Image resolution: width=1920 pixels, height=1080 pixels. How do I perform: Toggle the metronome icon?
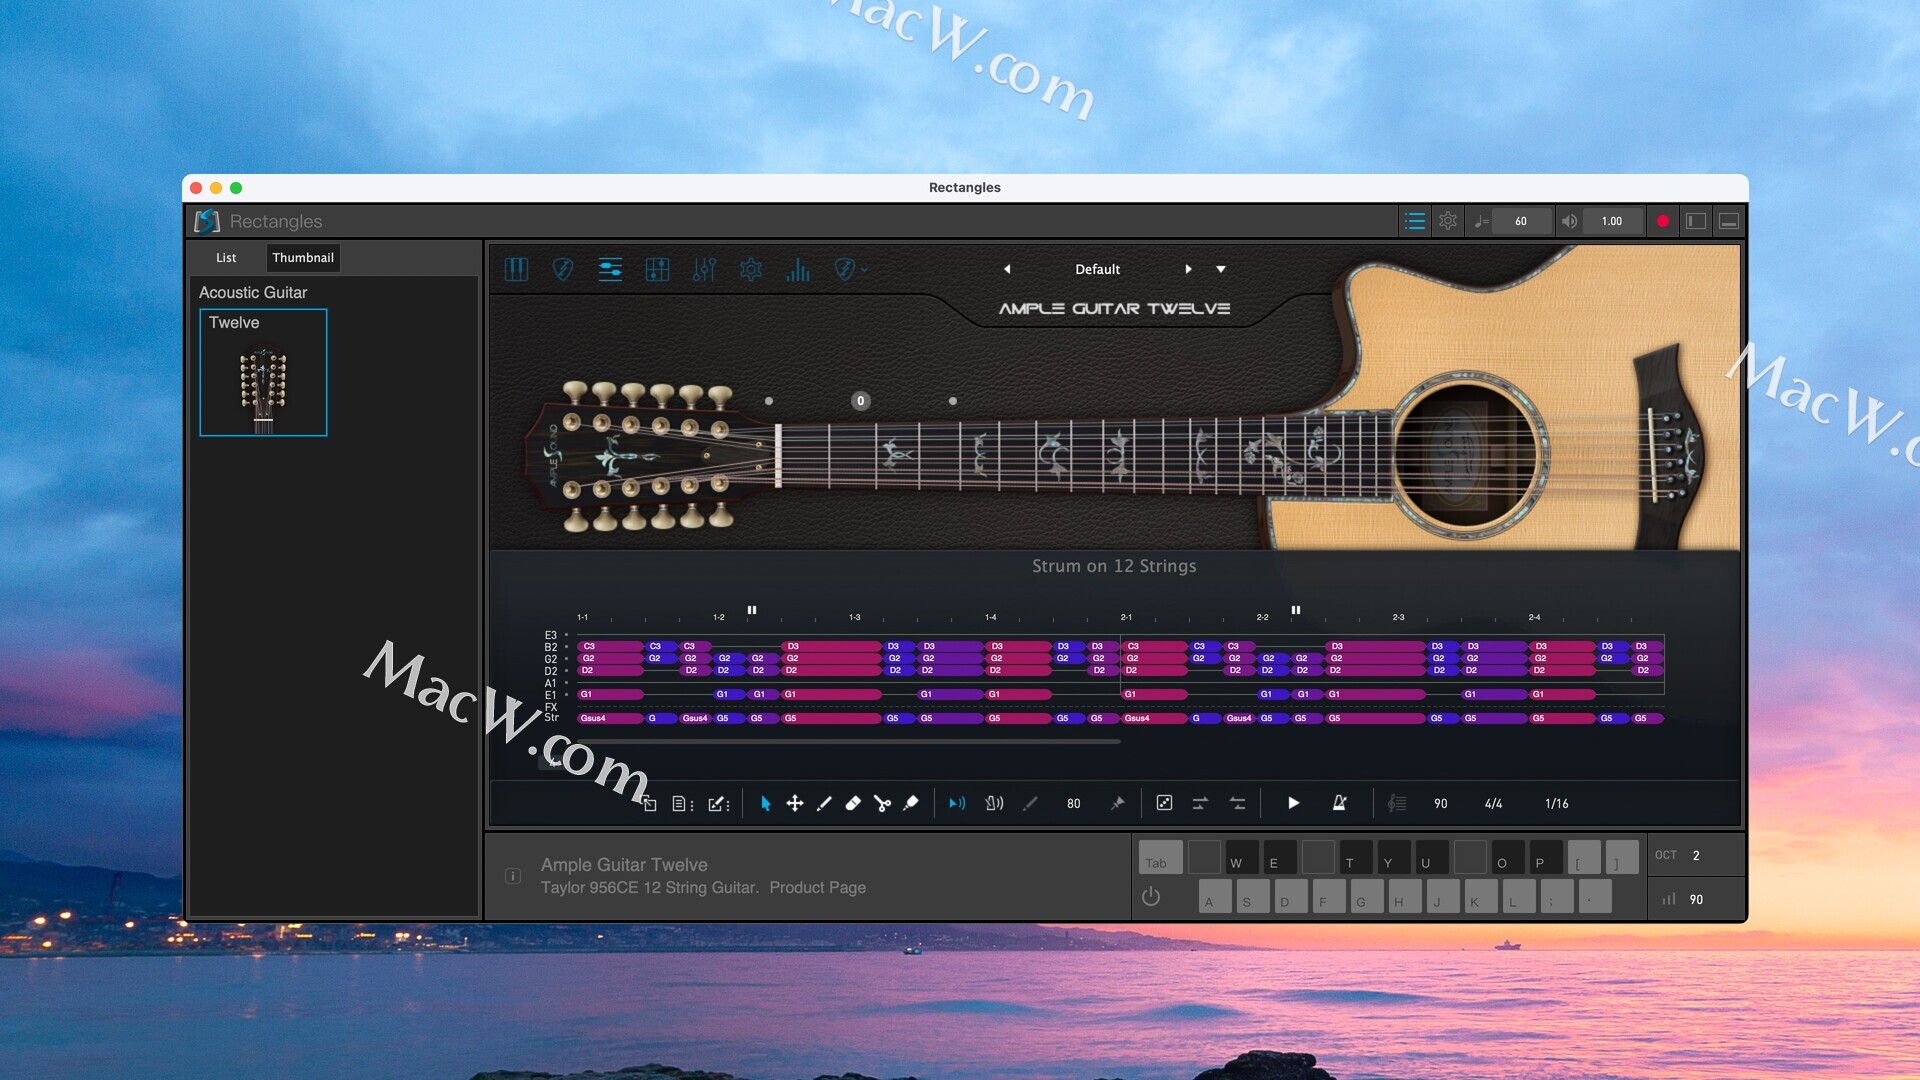(x=1339, y=803)
